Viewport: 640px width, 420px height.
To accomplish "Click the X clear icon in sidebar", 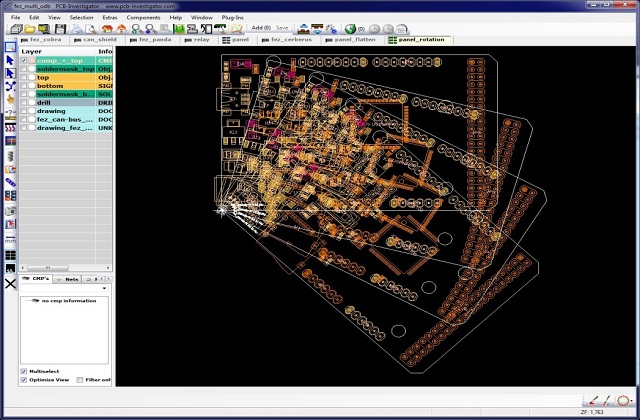I will coord(10,283).
